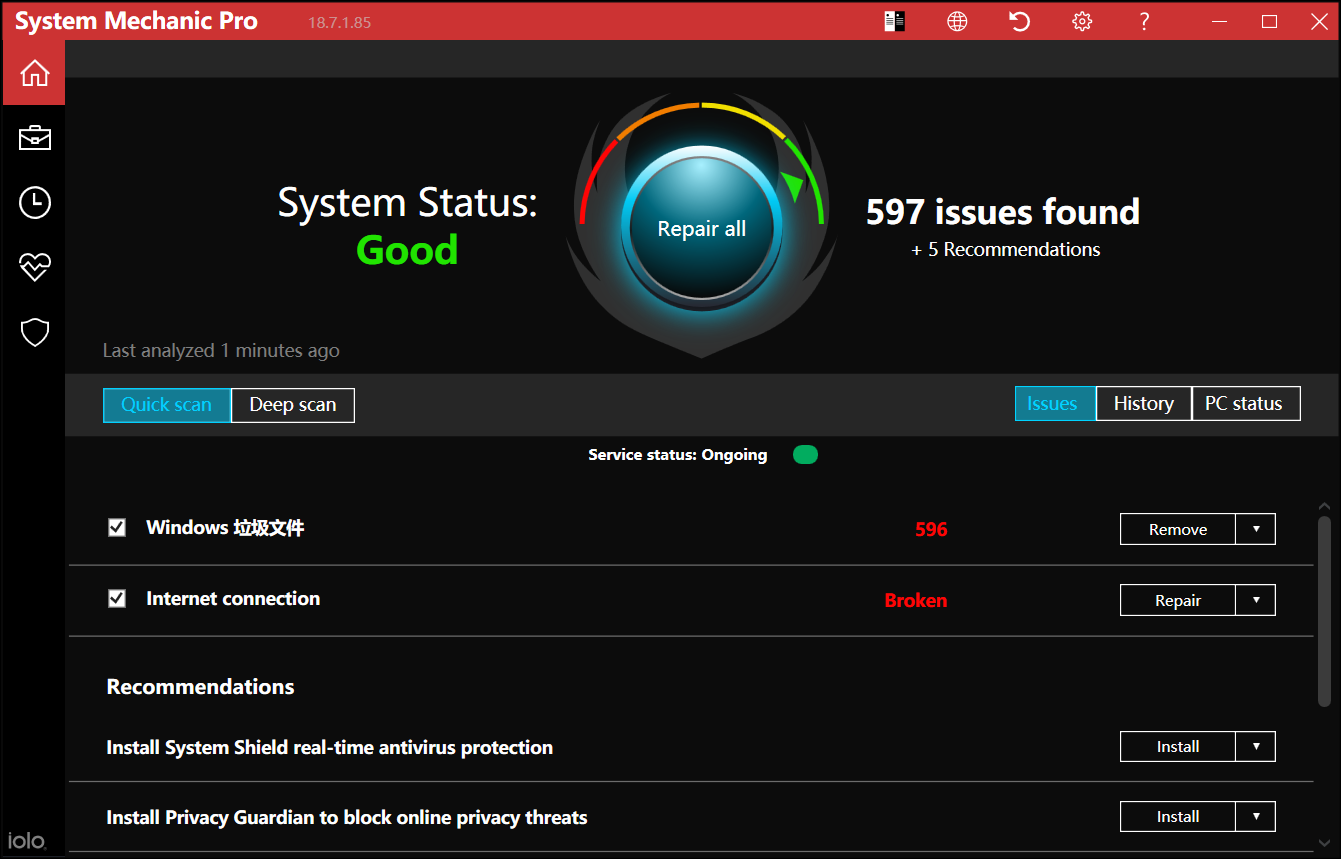Screen dimensions: 1341x859
Task: Switch to the Deep scan tab
Action: tap(293, 405)
